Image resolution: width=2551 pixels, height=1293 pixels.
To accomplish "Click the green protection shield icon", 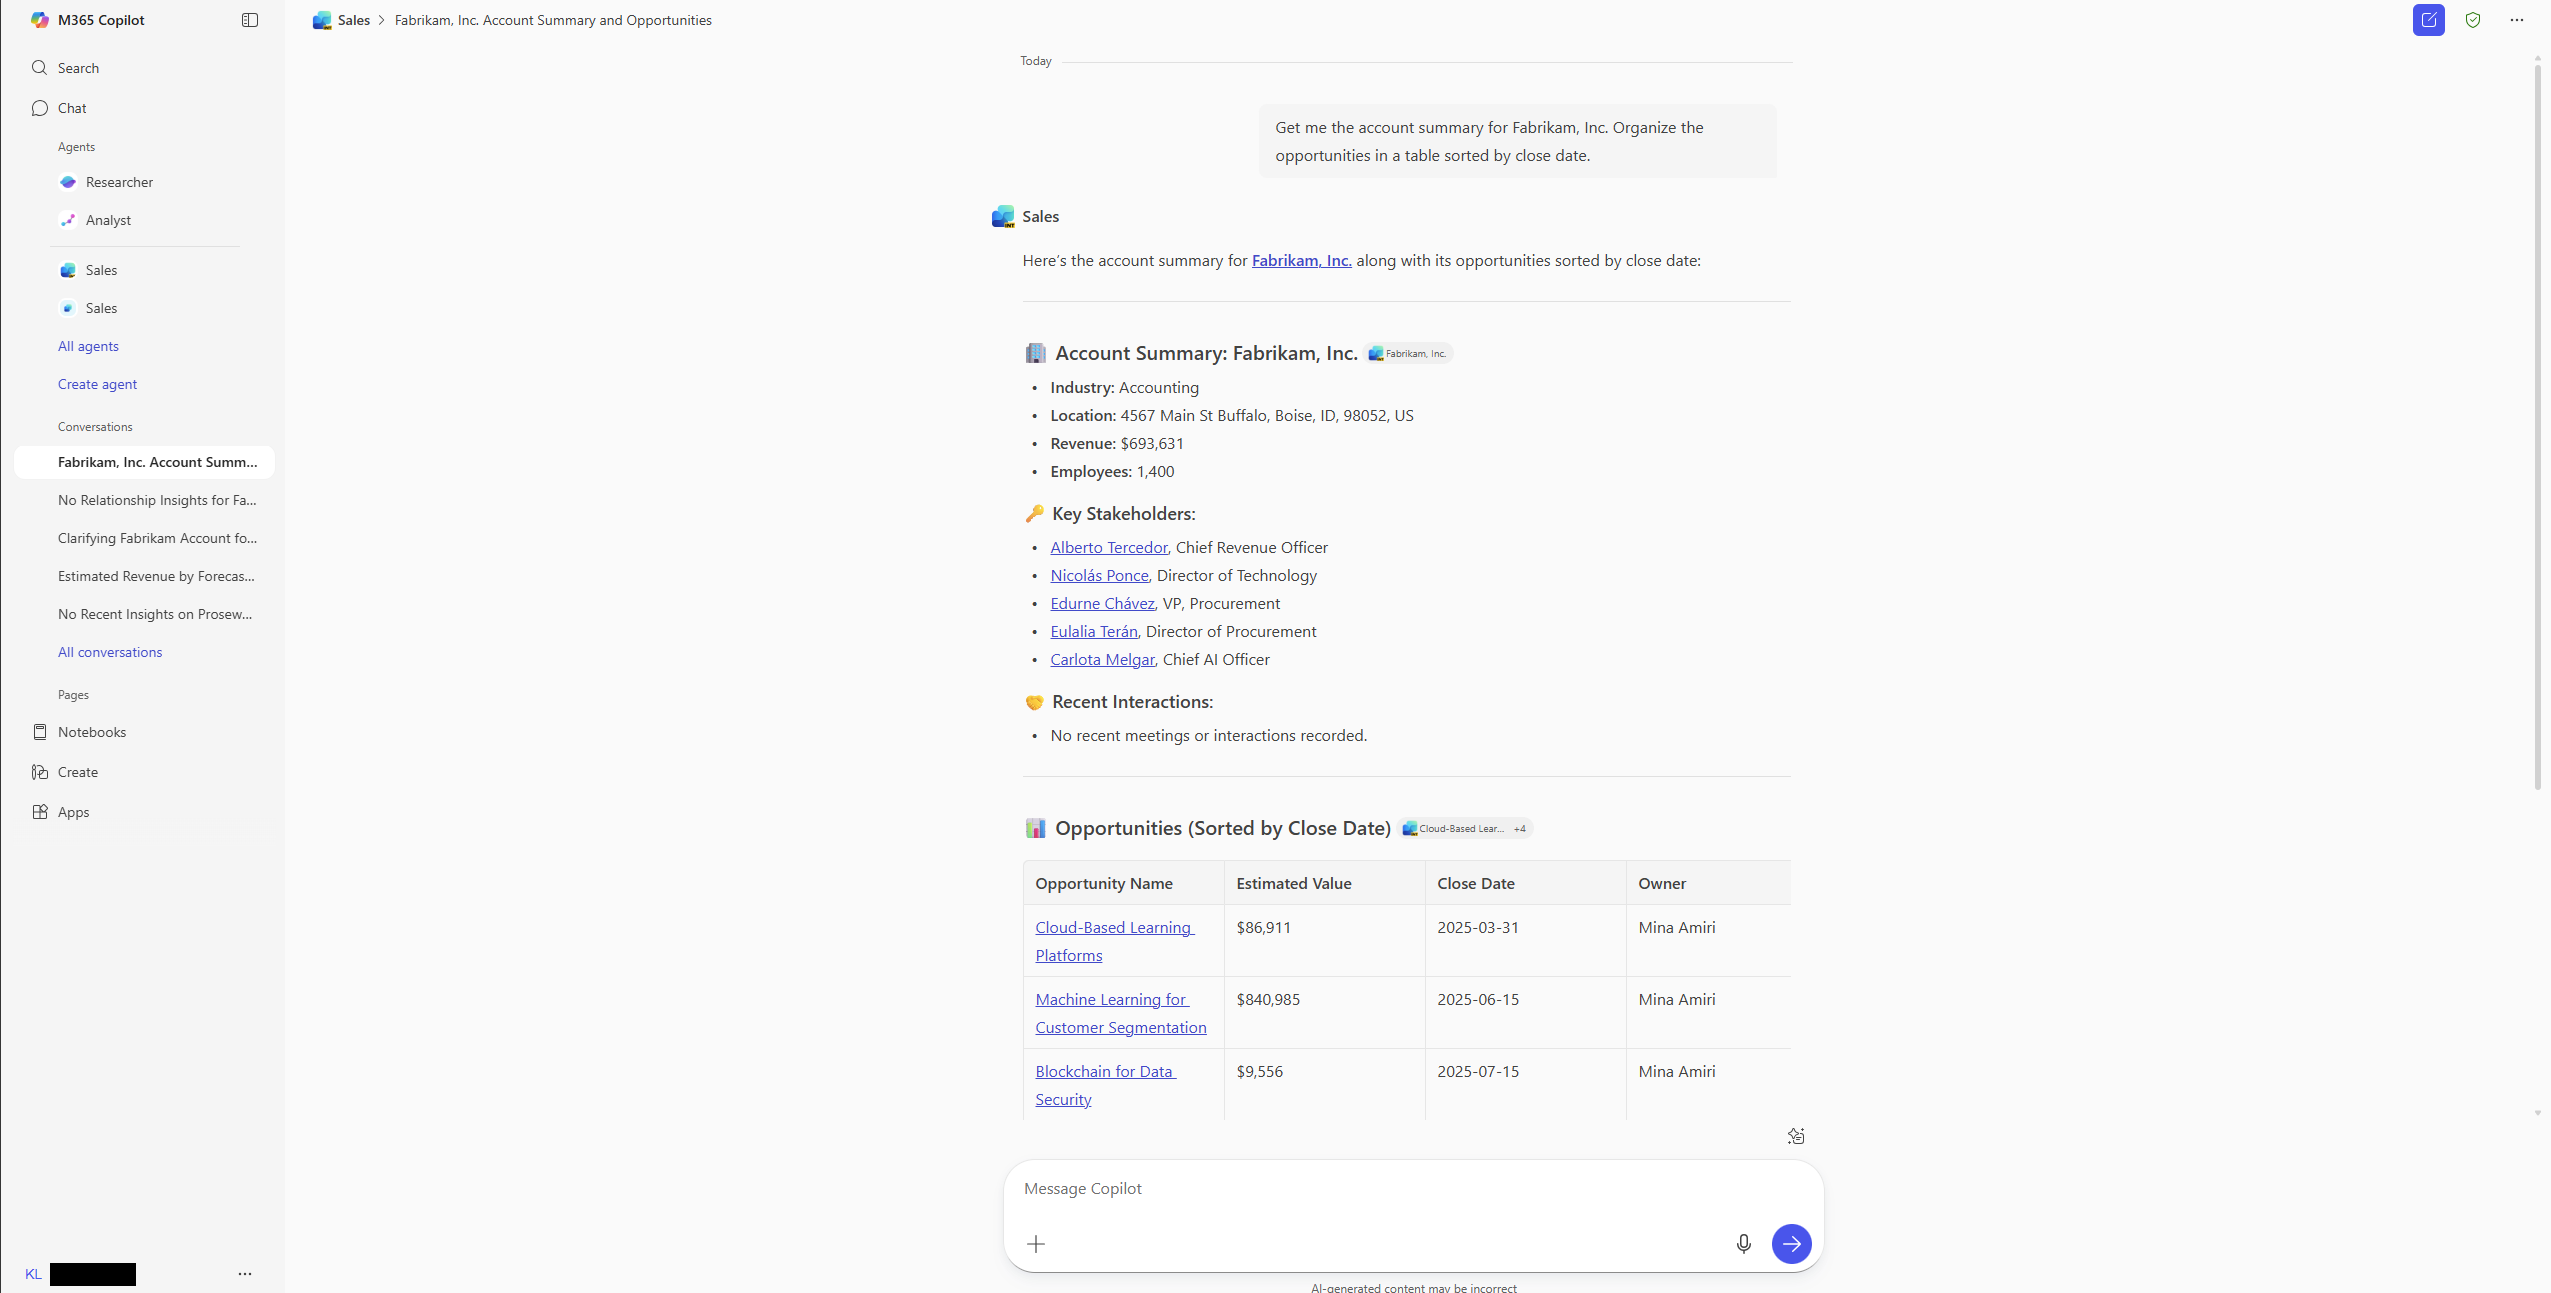I will pyautogui.click(x=2472, y=20).
